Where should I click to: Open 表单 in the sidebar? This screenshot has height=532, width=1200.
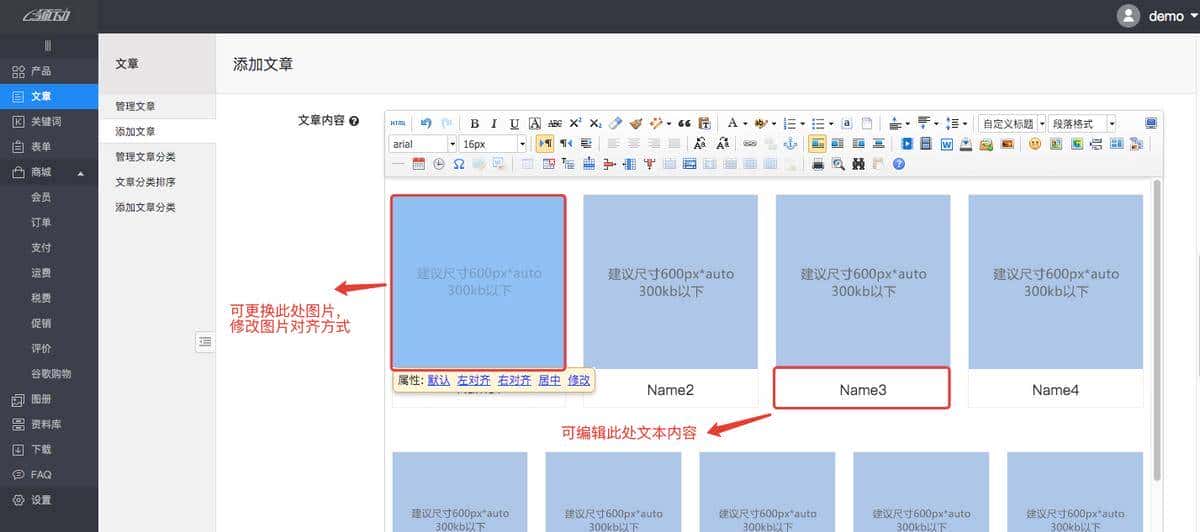tap(49, 146)
